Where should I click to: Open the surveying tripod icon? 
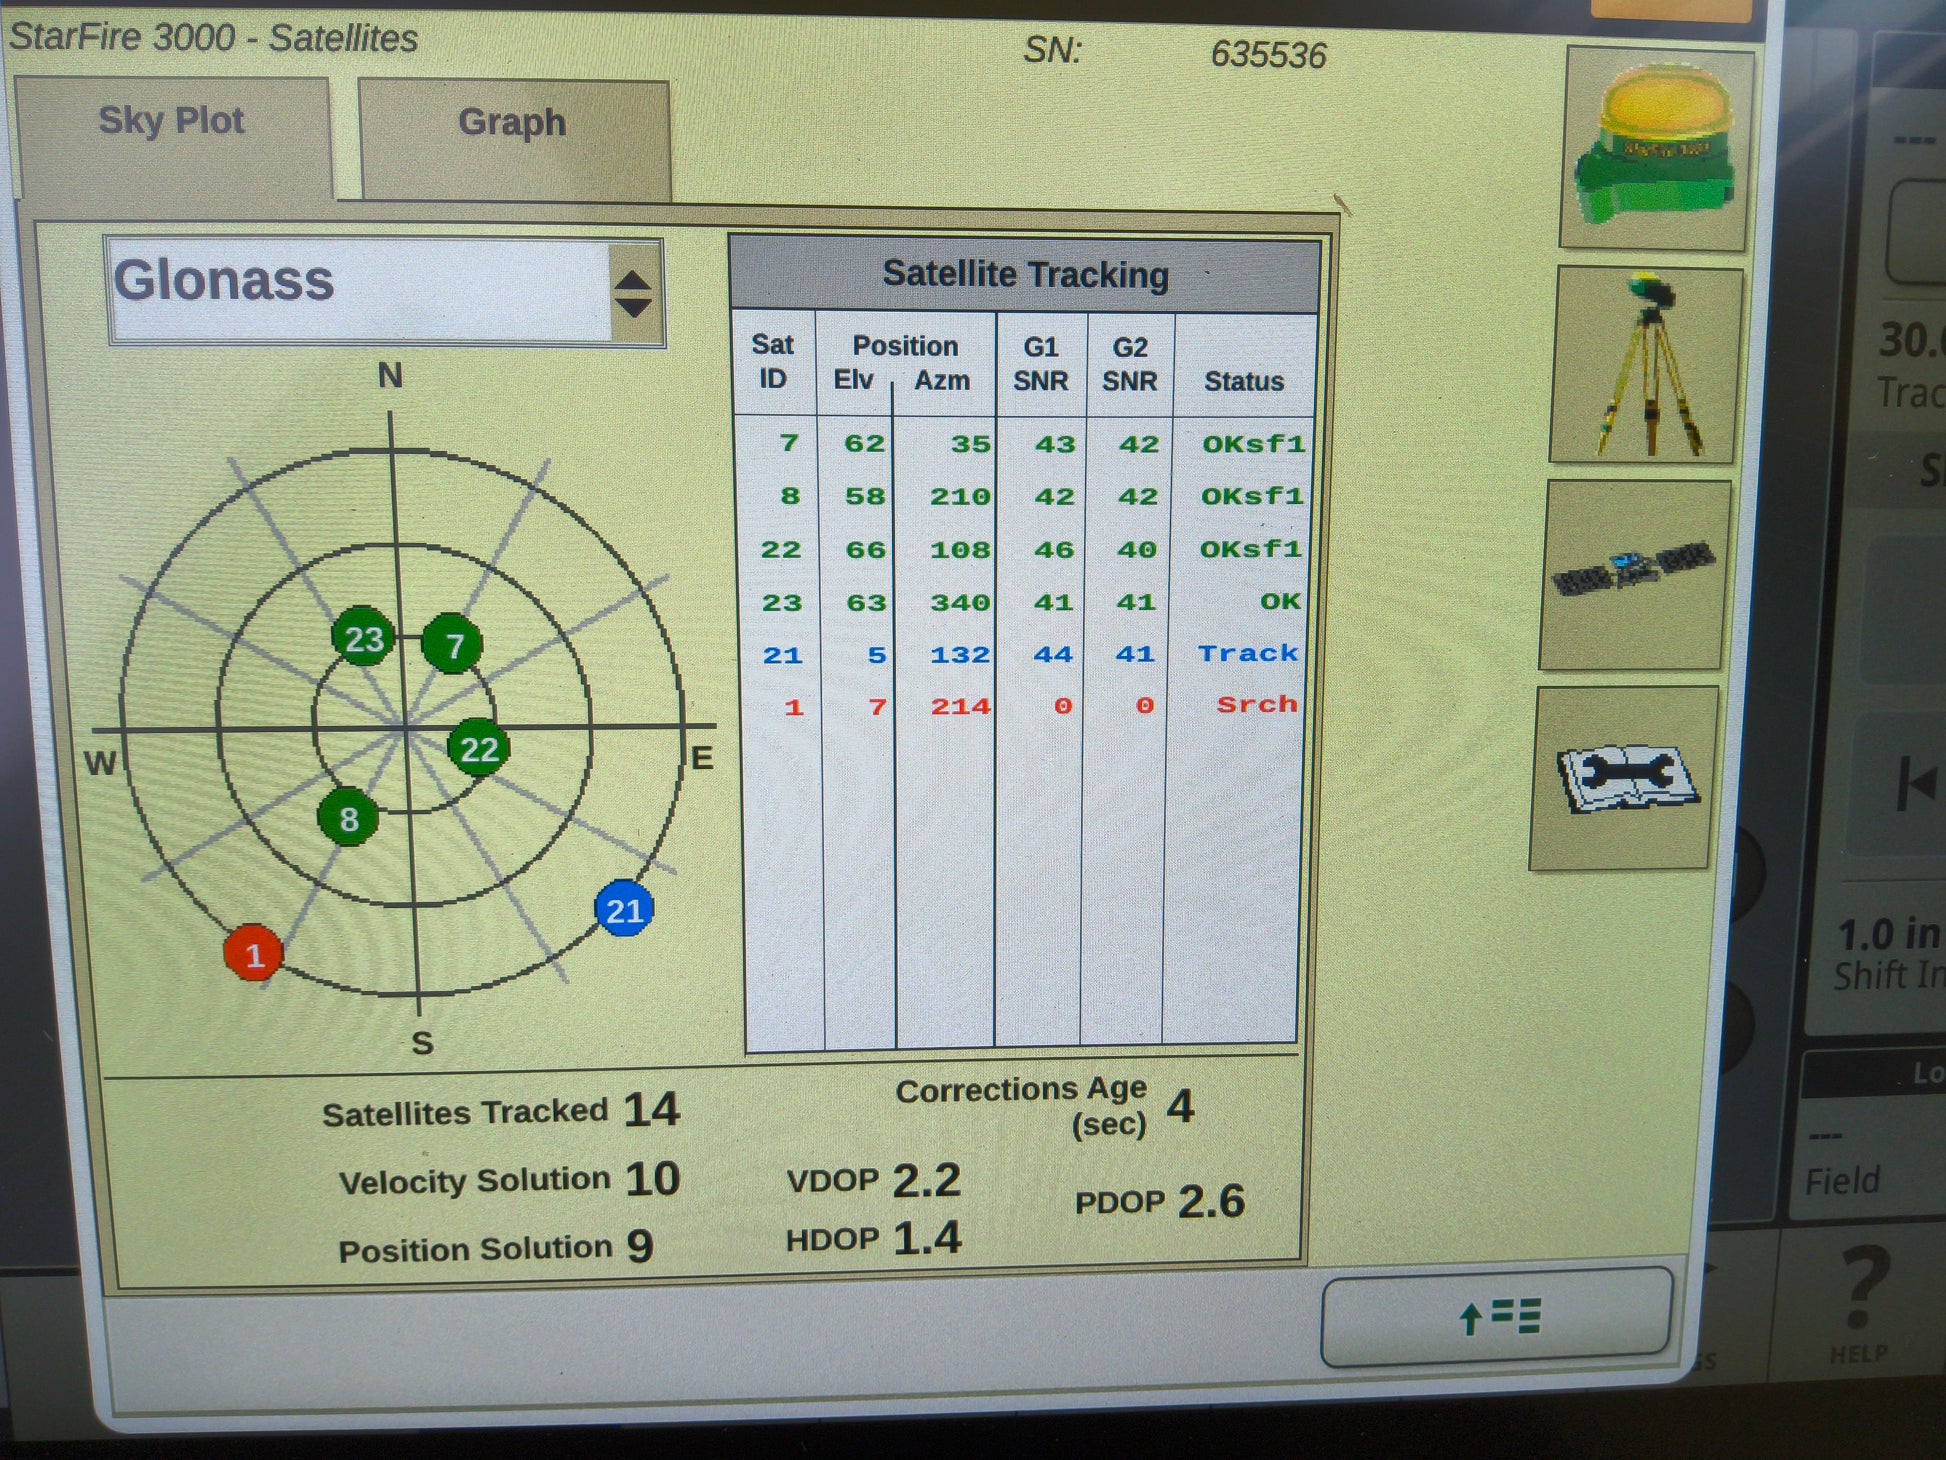click(x=1646, y=366)
